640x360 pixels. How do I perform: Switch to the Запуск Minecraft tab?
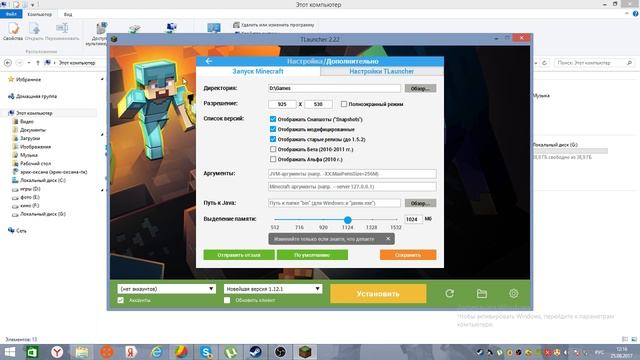pos(258,71)
